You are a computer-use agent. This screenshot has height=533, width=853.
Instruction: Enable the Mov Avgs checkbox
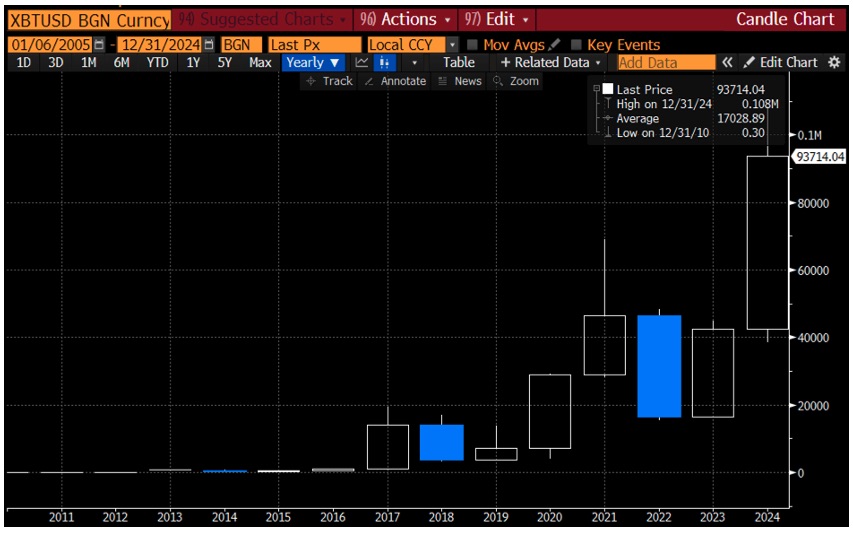[x=472, y=45]
